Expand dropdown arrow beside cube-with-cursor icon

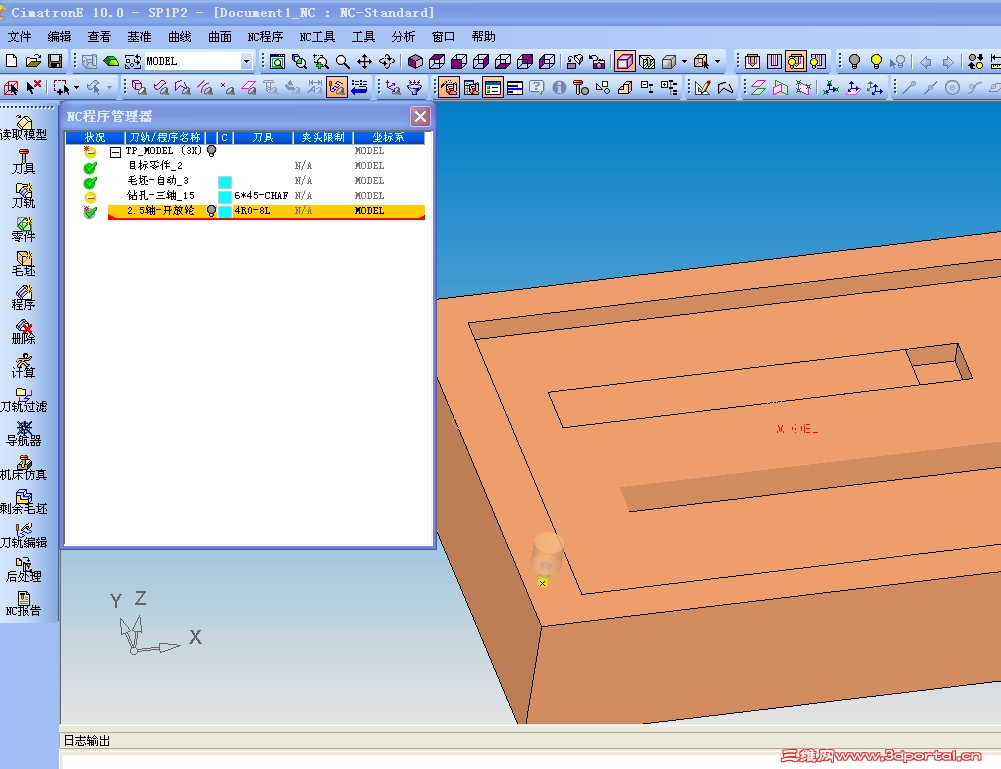coord(718,61)
